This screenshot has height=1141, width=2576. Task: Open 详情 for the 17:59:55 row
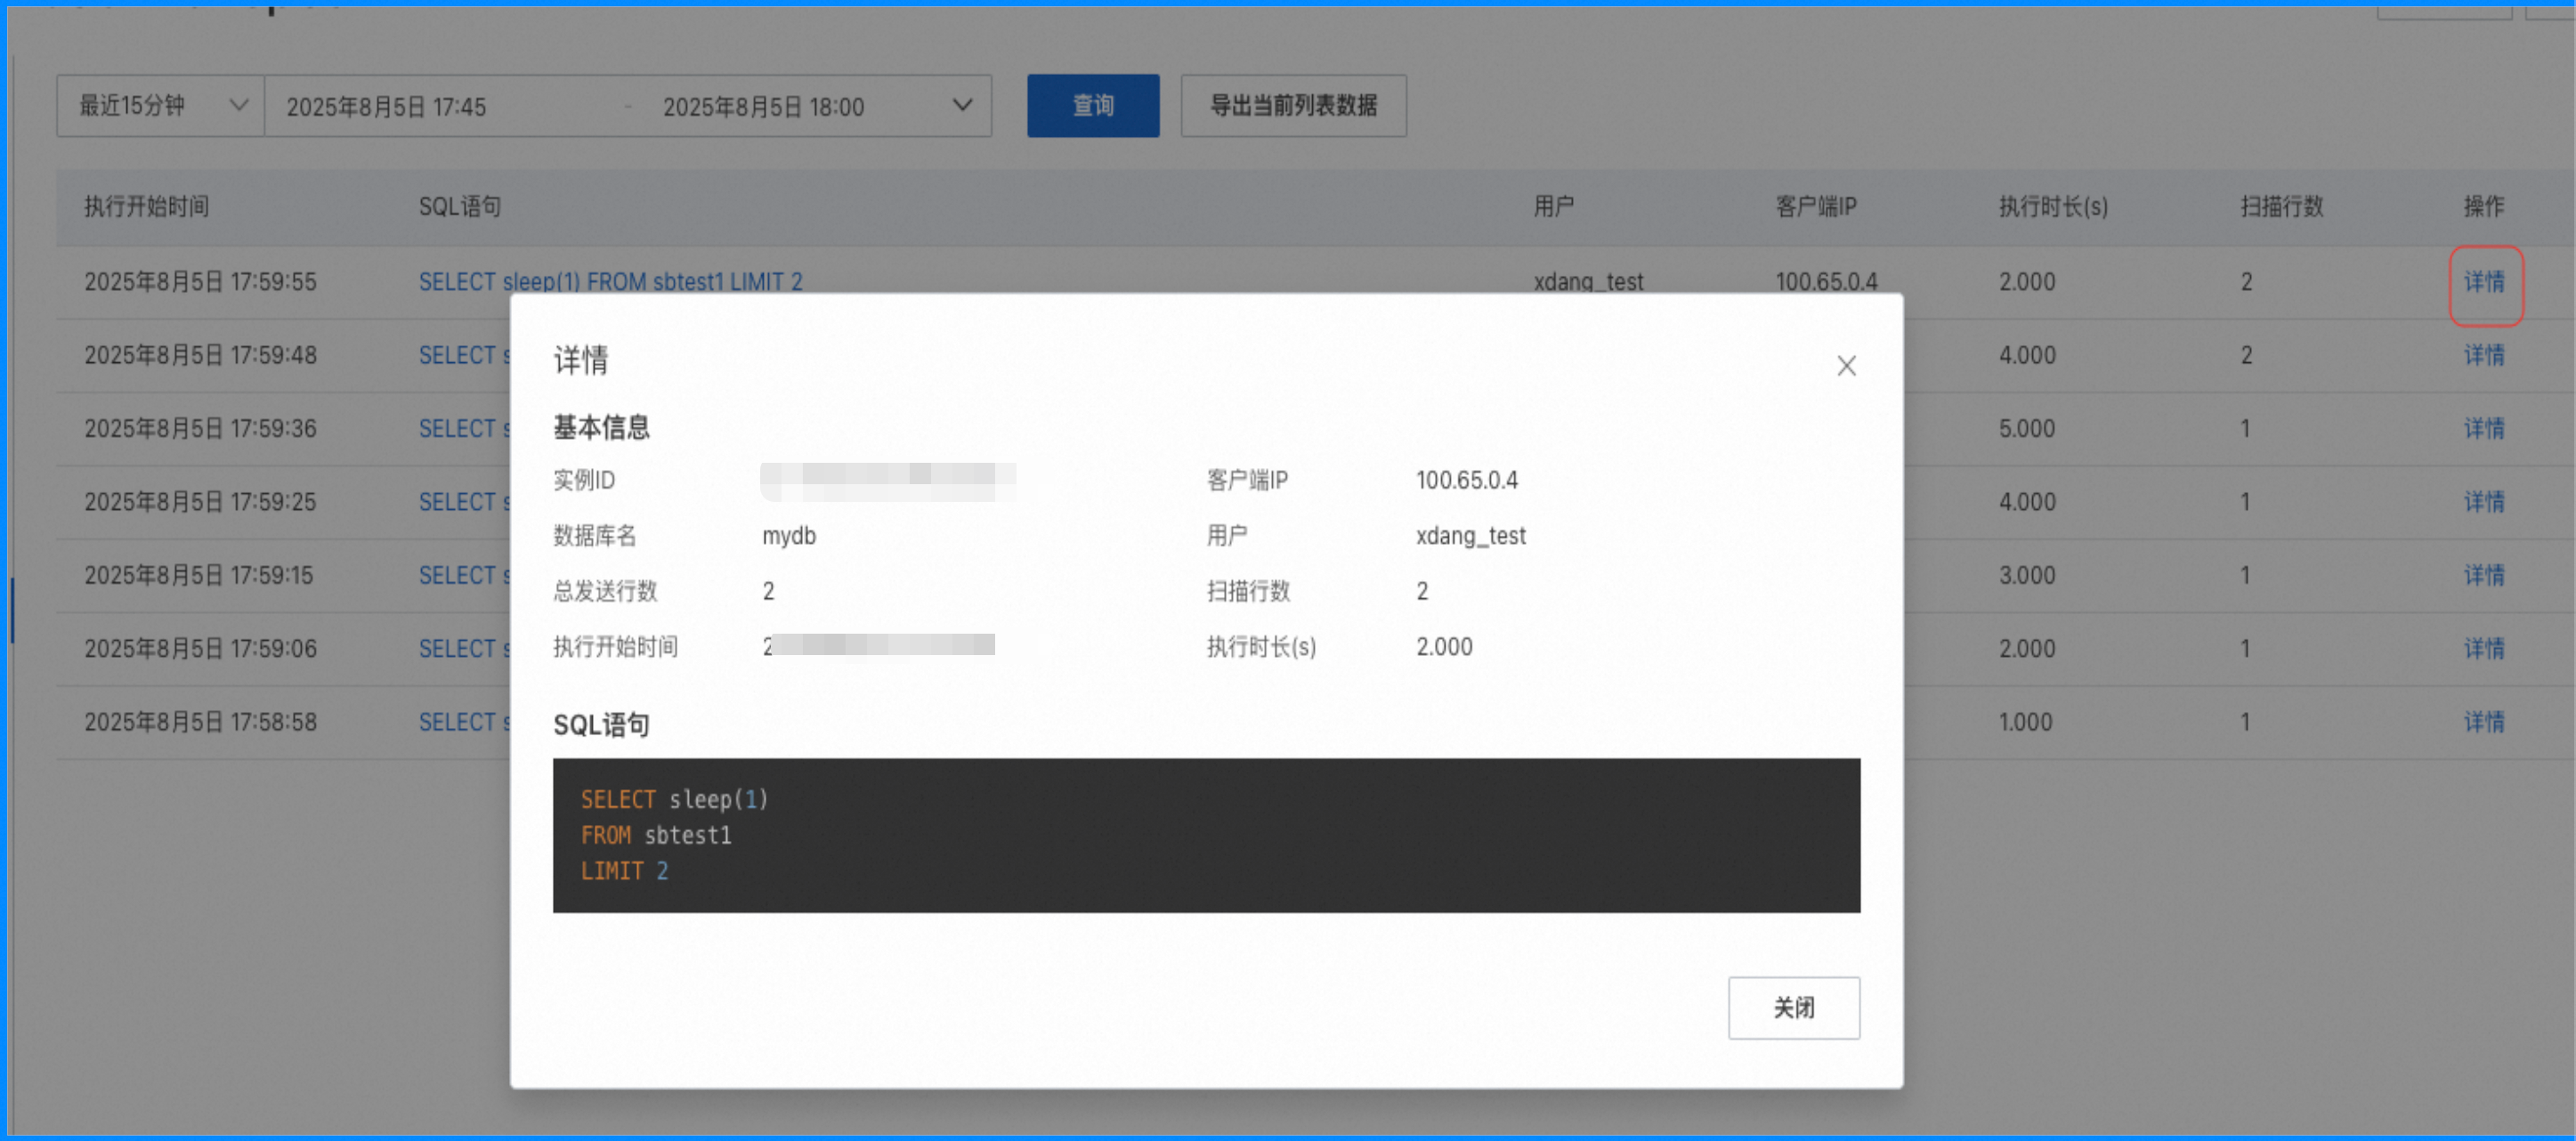(2483, 282)
